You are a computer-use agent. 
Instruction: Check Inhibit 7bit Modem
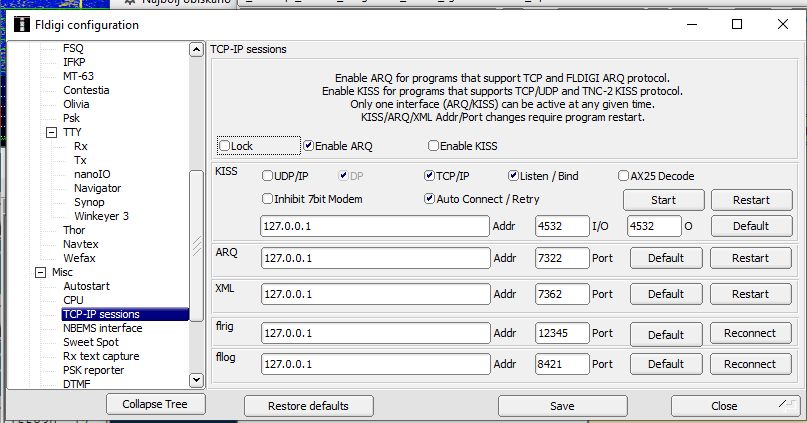click(267, 199)
